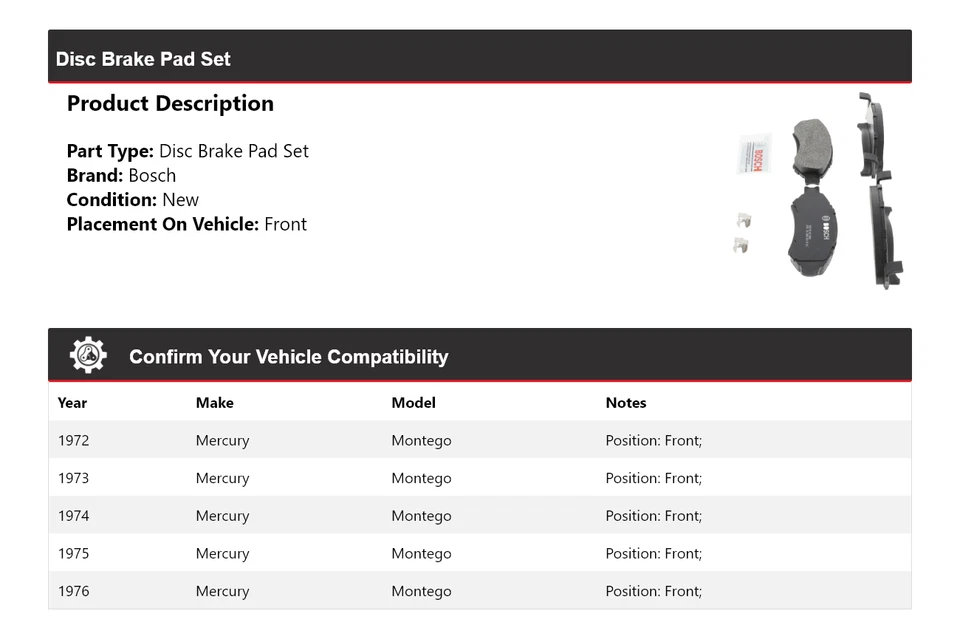Click Confirm Your Vehicle Compatibility heading
This screenshot has width=960, height=639.
(288, 357)
